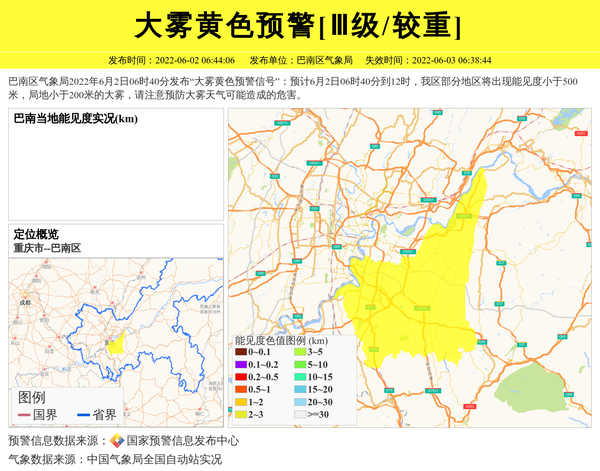The height and width of the screenshot is (471, 600).
Task: Click the National Warning Center logo icon
Action: (117, 441)
